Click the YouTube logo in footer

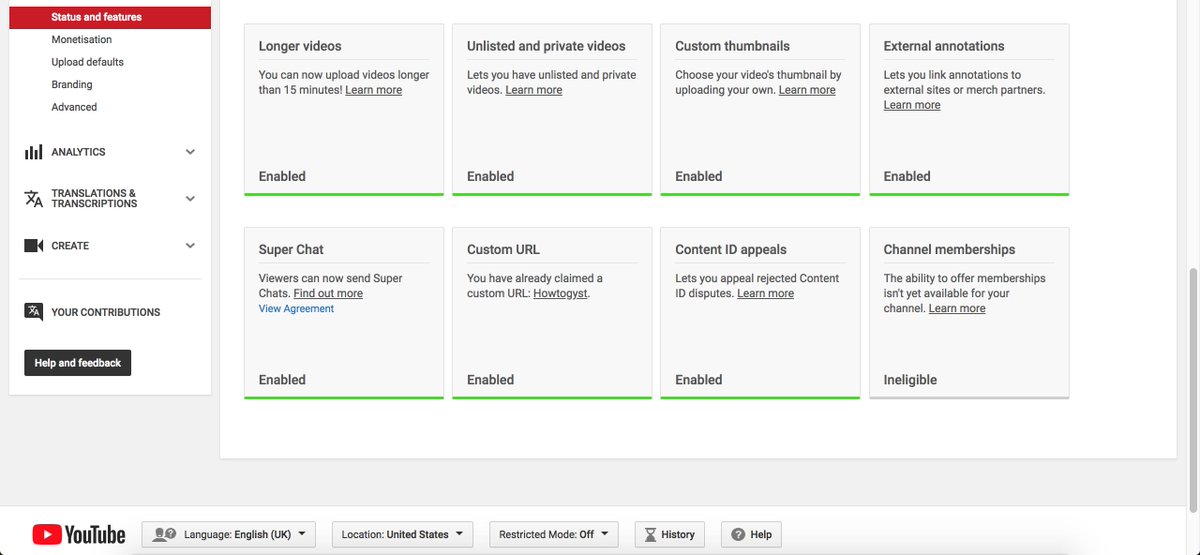coord(79,535)
